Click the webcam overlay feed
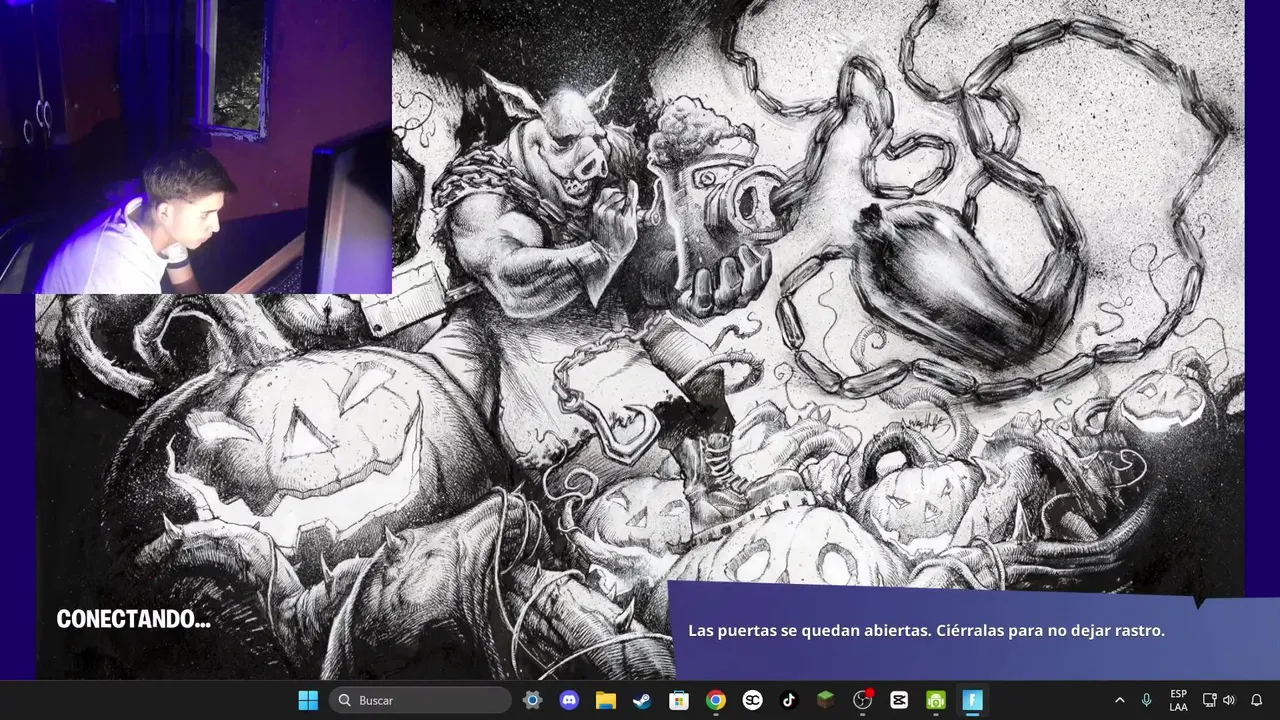1280x720 pixels. pyautogui.click(x=195, y=147)
